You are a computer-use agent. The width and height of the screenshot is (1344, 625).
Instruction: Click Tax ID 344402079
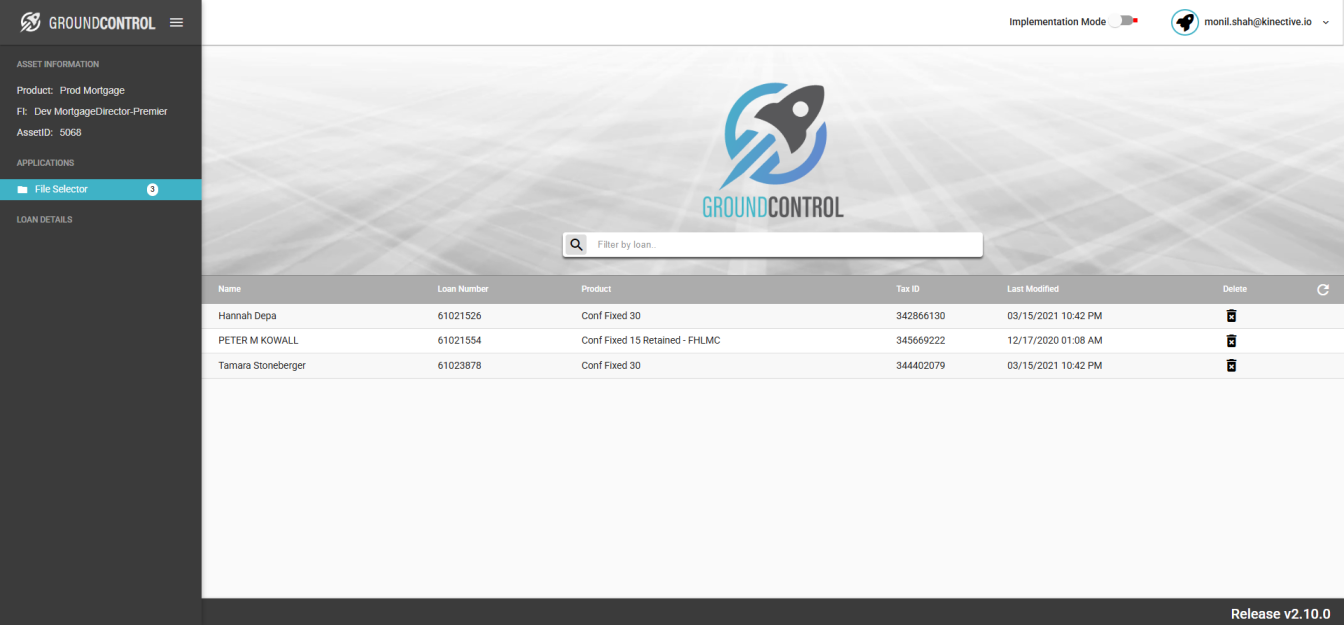pyautogui.click(x=921, y=366)
